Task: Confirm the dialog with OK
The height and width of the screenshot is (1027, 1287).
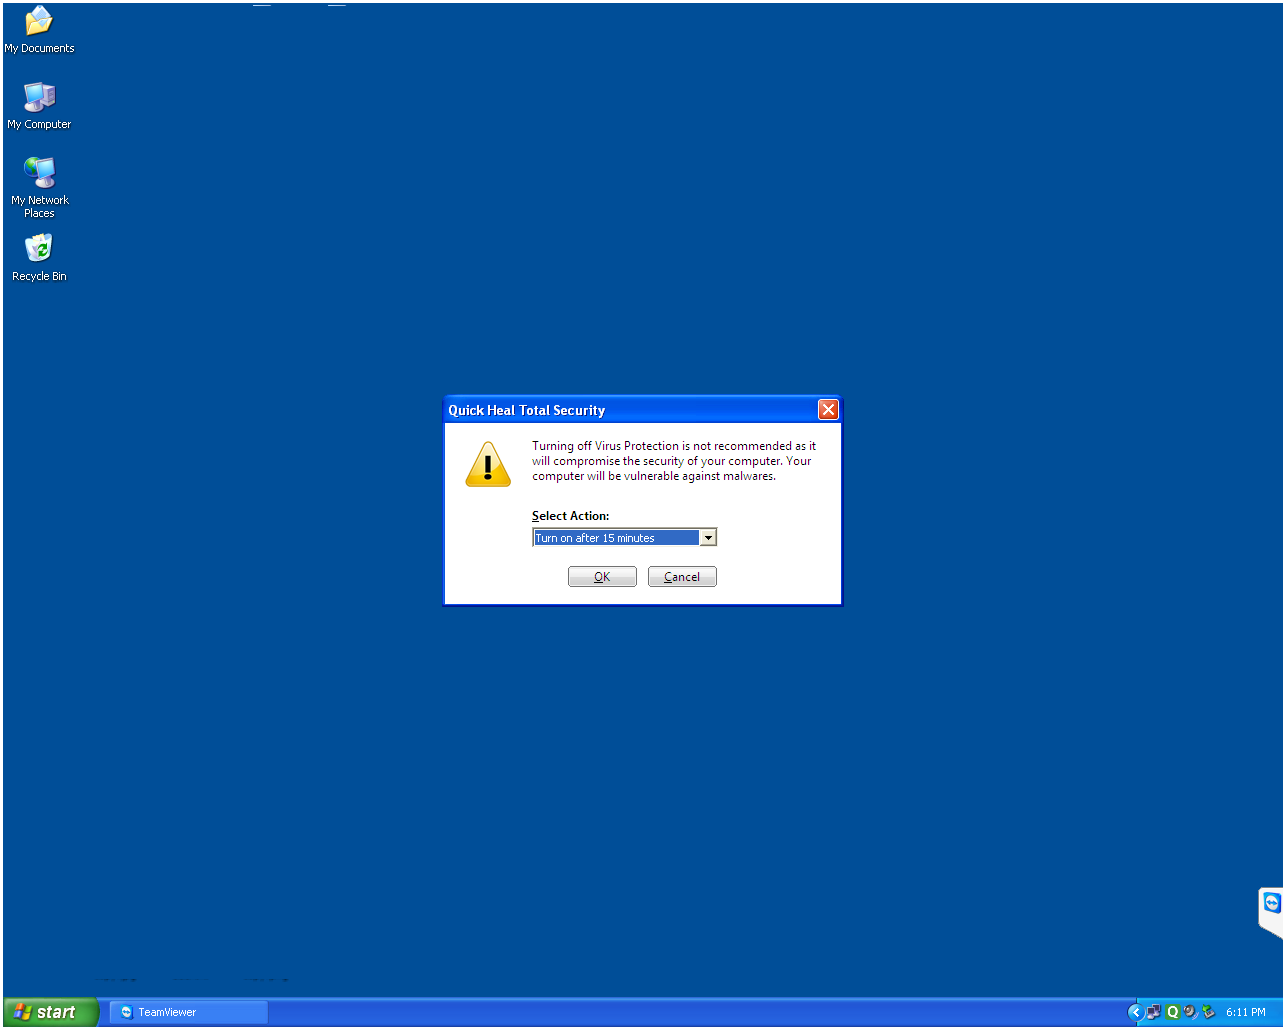Action: click(x=602, y=577)
